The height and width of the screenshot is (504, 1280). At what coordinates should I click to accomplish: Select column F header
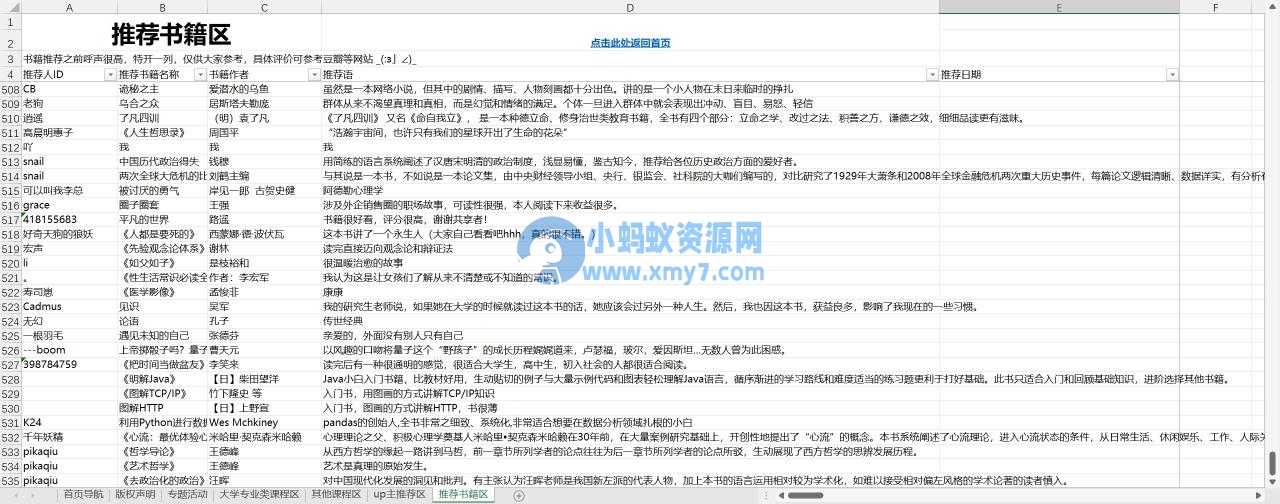[x=1216, y=7]
